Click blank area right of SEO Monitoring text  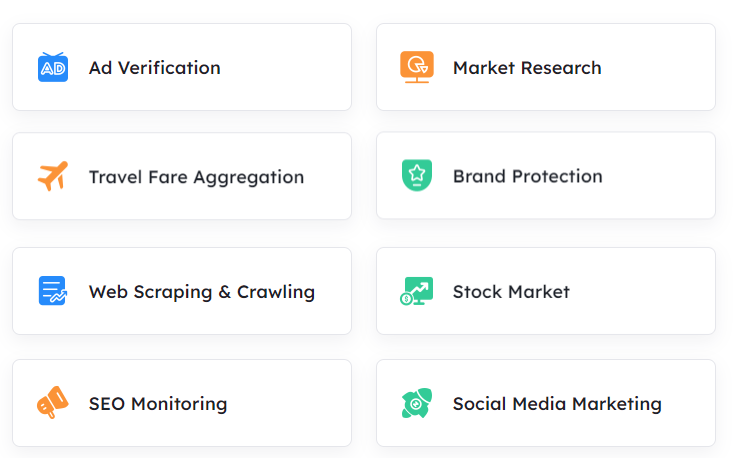click(x=289, y=403)
